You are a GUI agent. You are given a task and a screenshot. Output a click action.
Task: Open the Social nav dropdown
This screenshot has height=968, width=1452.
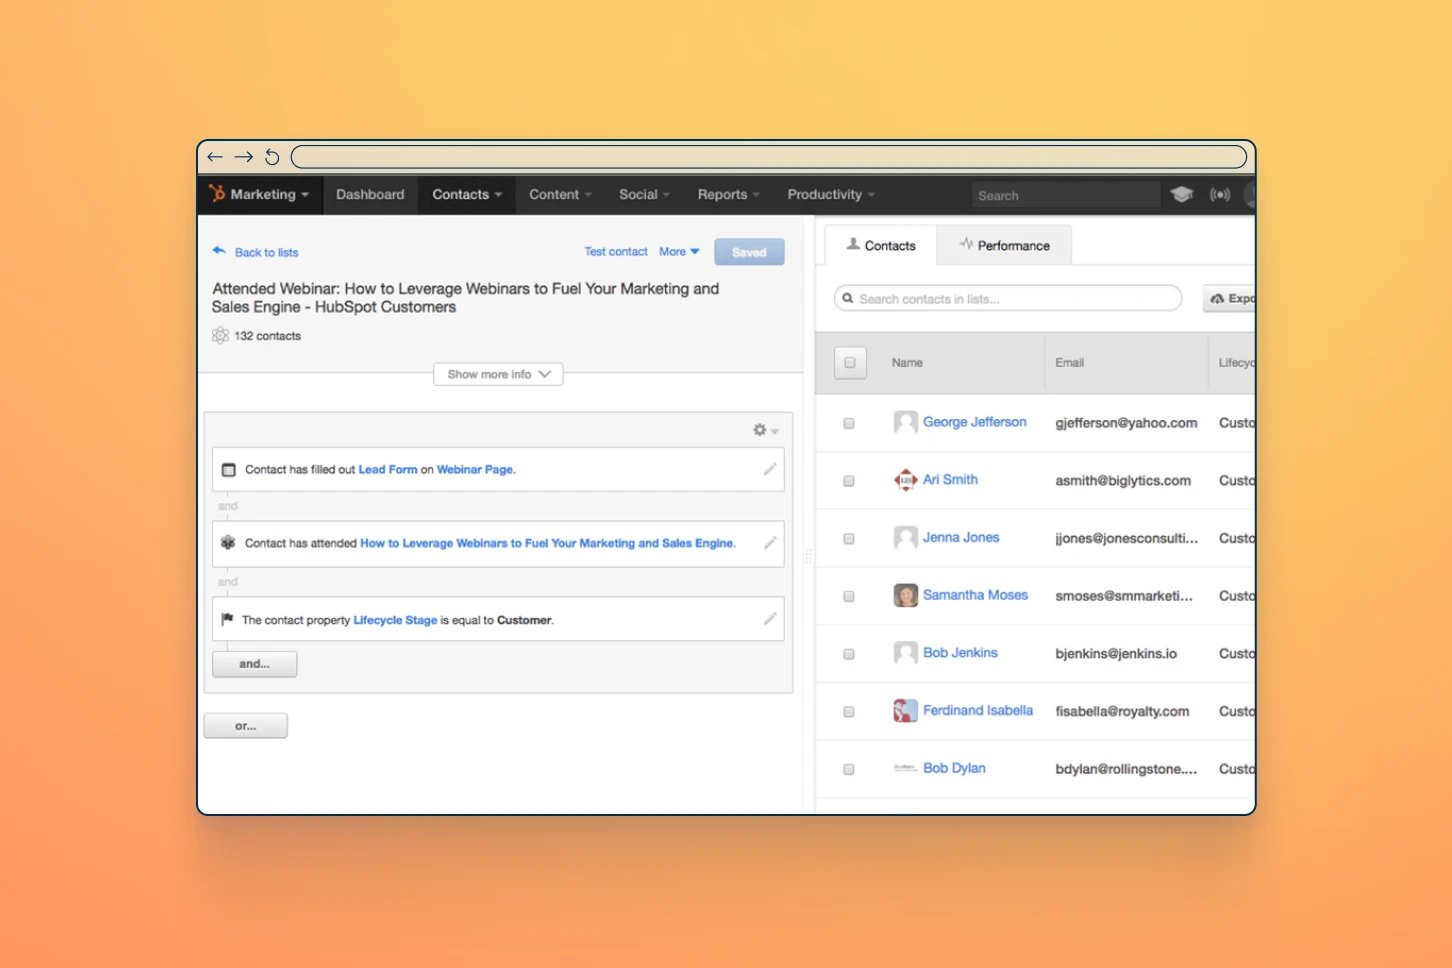pyautogui.click(x=644, y=194)
